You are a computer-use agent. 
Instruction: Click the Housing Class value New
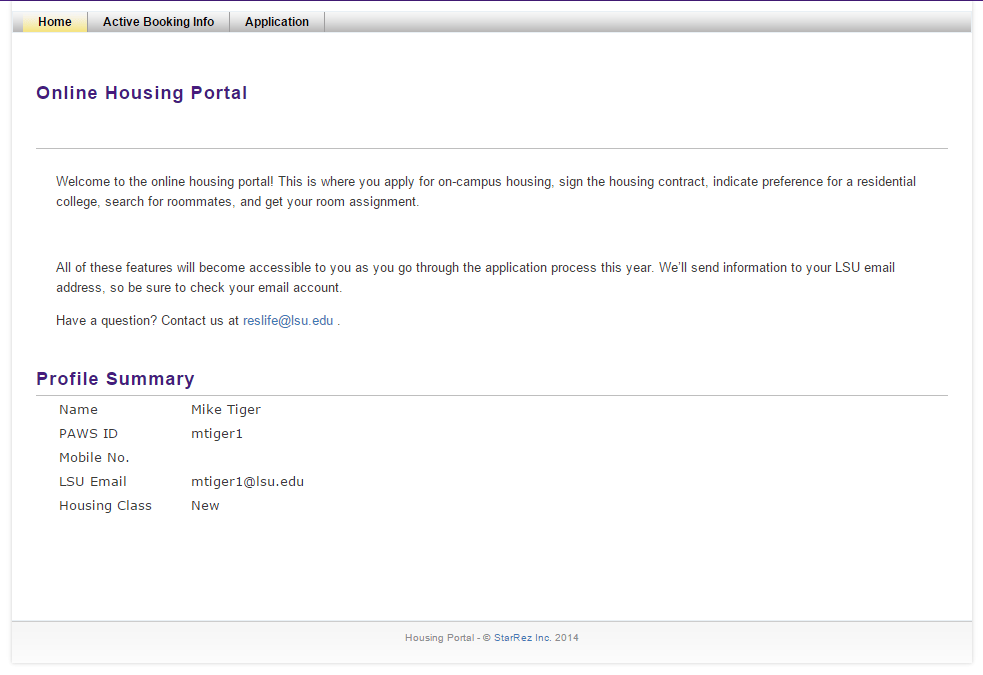click(205, 505)
